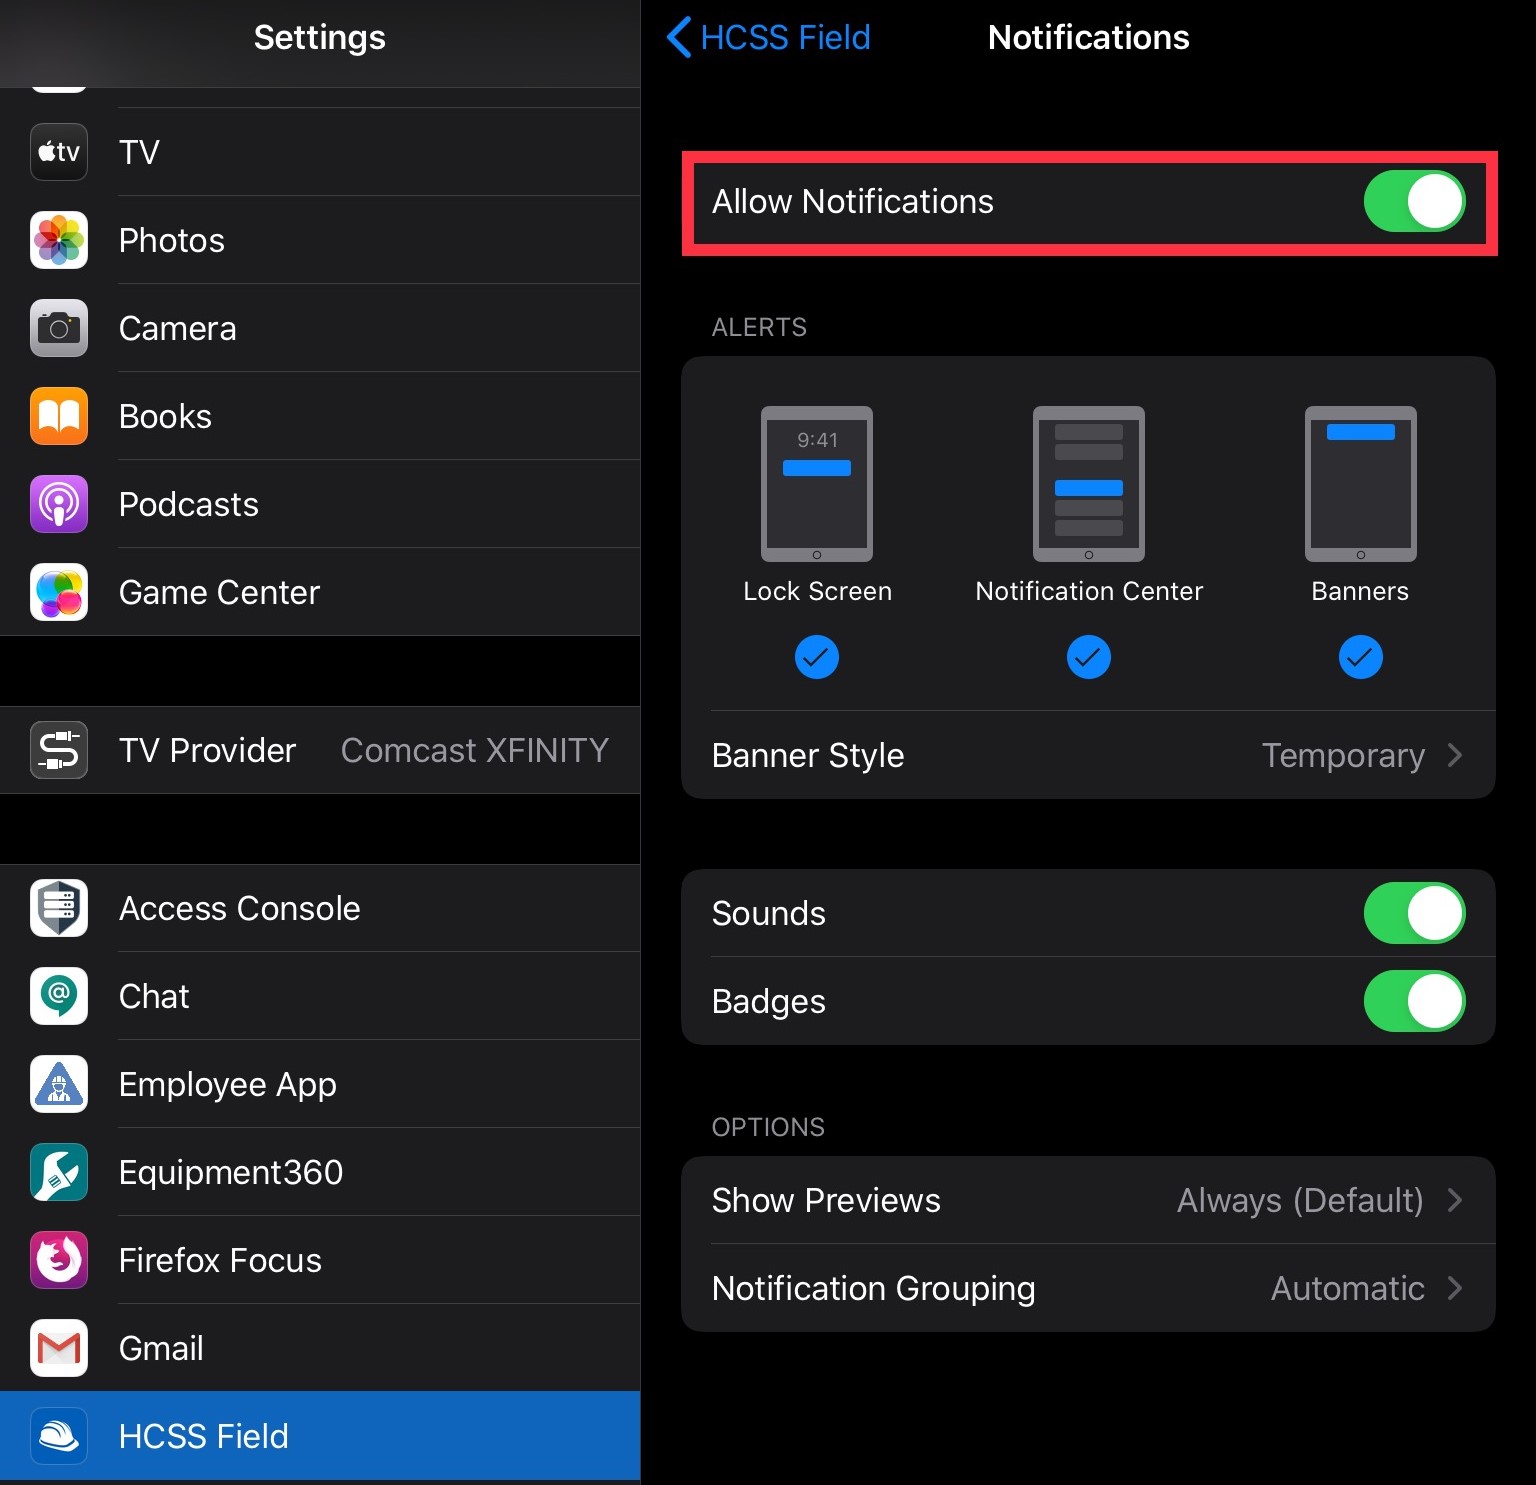This screenshot has width=1536, height=1485.
Task: Turn off Badges
Action: (1414, 1001)
